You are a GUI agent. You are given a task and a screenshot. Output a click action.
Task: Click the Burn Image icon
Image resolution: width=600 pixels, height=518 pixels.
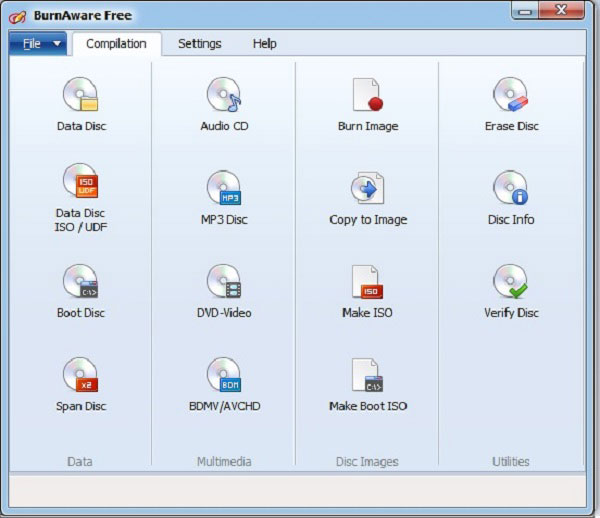pos(368,104)
